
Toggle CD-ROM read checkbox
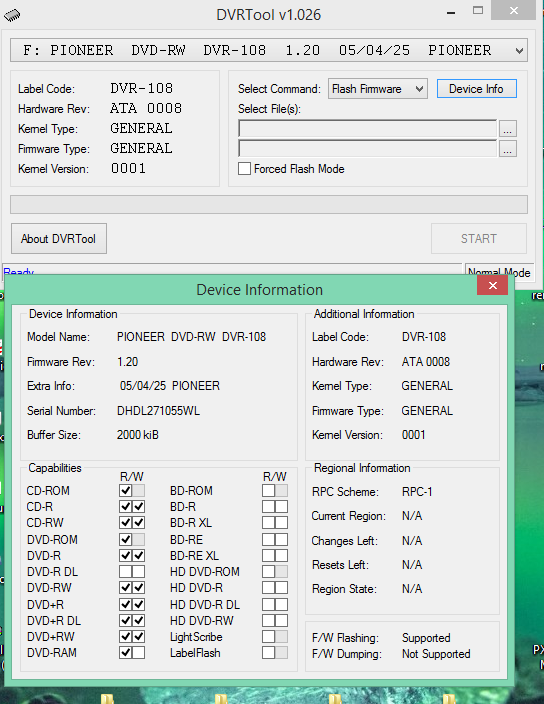pyautogui.click(x=126, y=490)
